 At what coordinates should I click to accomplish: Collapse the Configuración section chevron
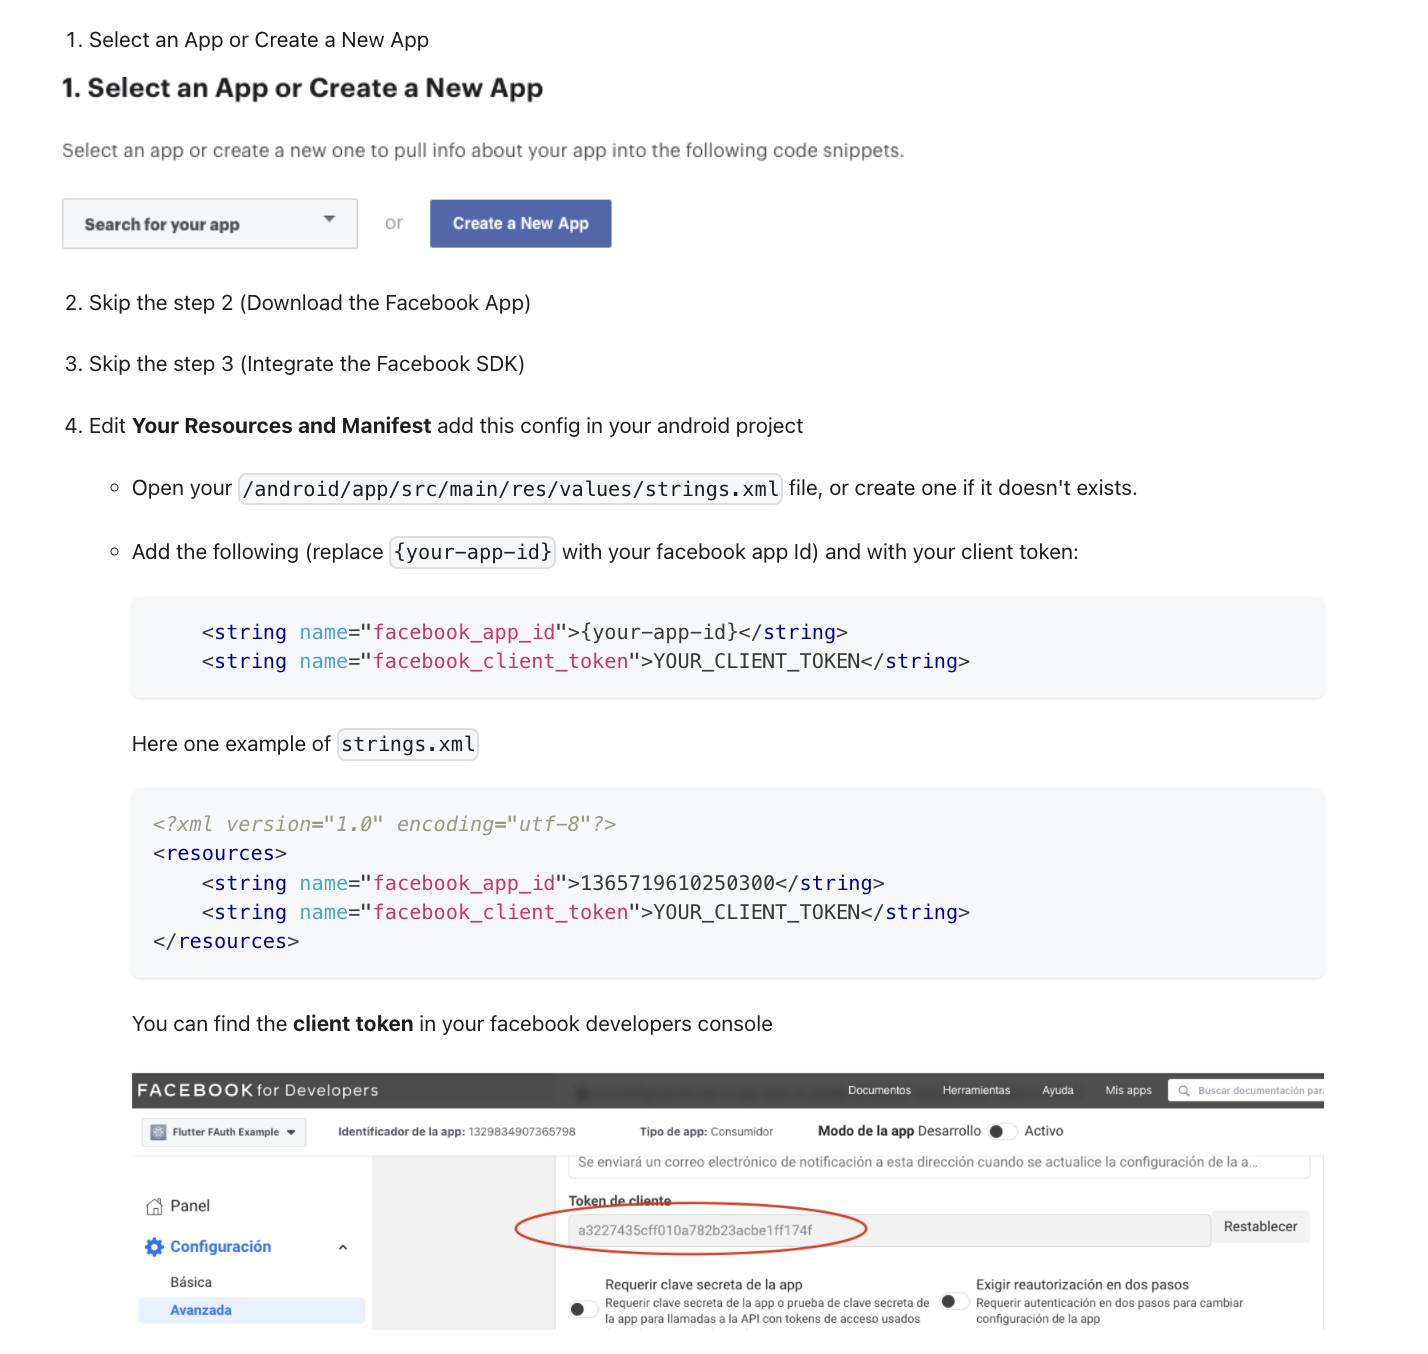(x=343, y=1247)
